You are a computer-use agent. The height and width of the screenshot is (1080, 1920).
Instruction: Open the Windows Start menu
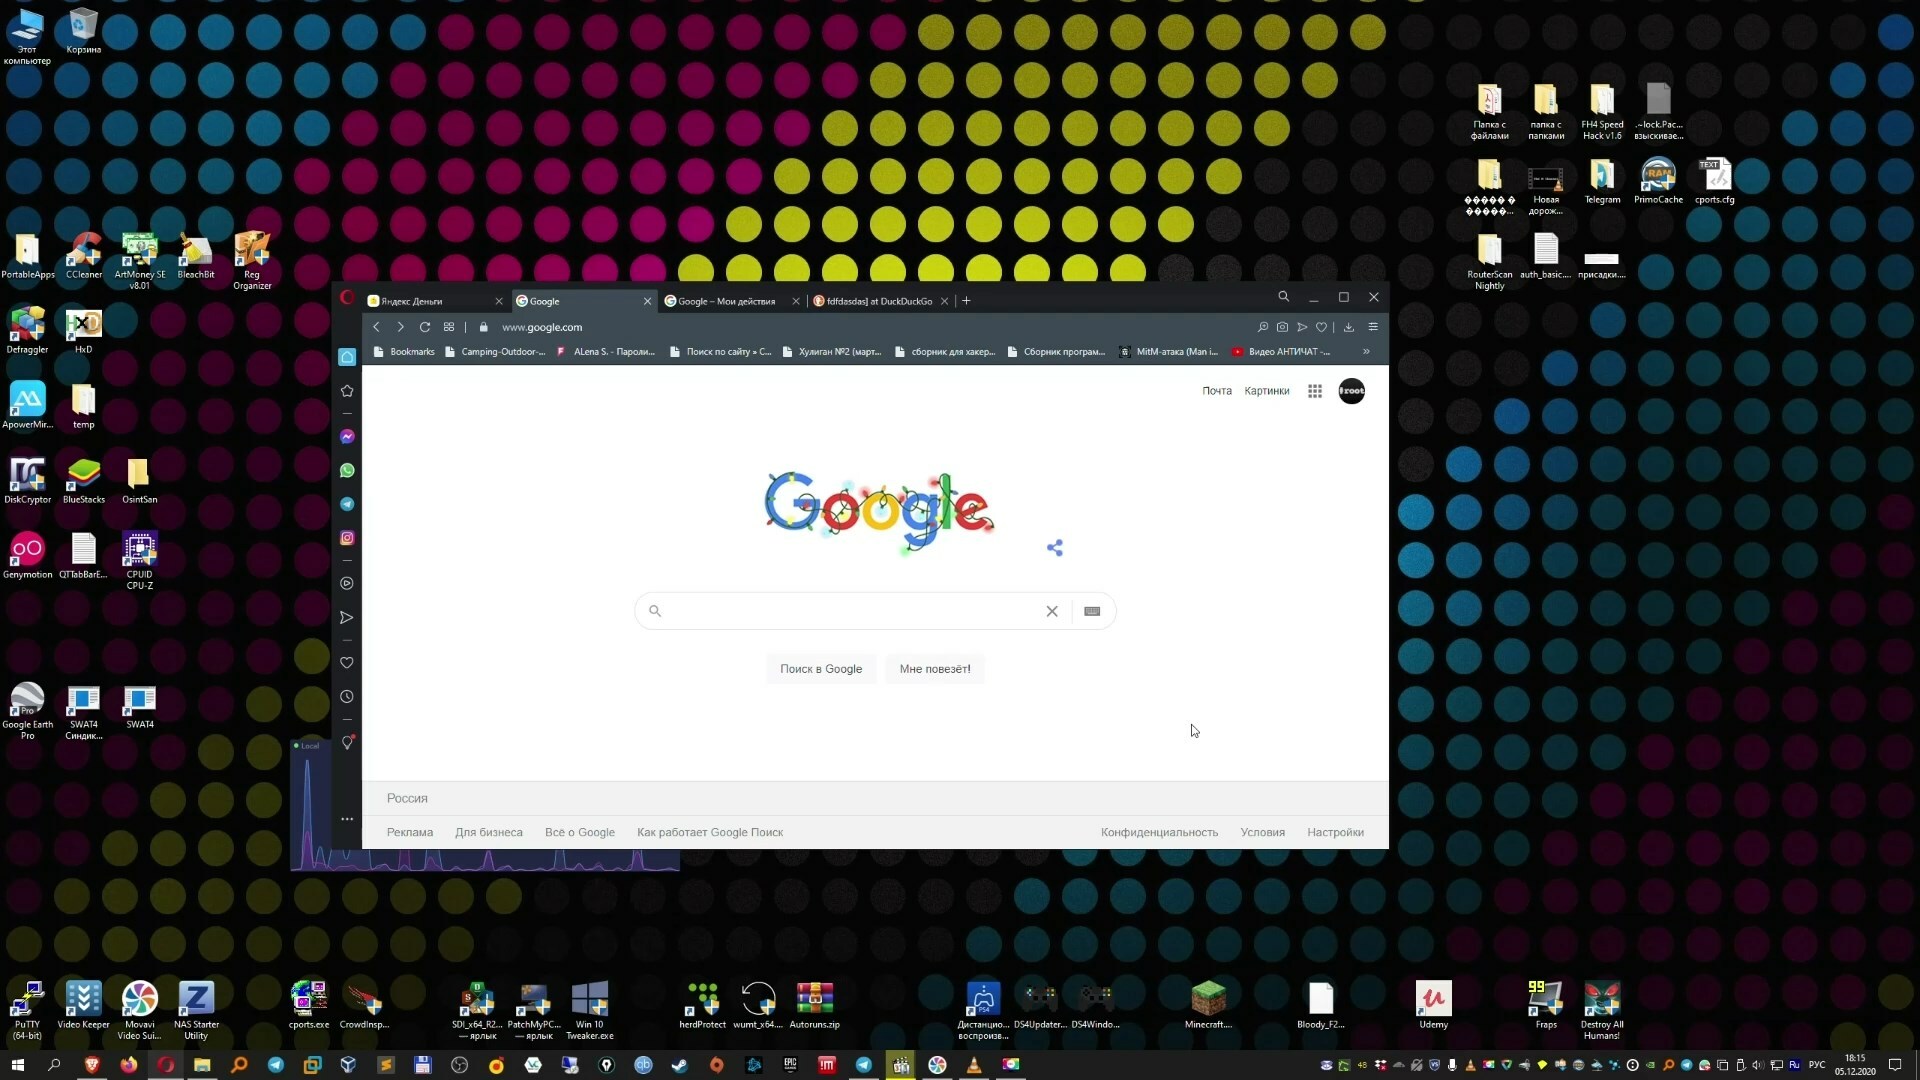[17, 1065]
